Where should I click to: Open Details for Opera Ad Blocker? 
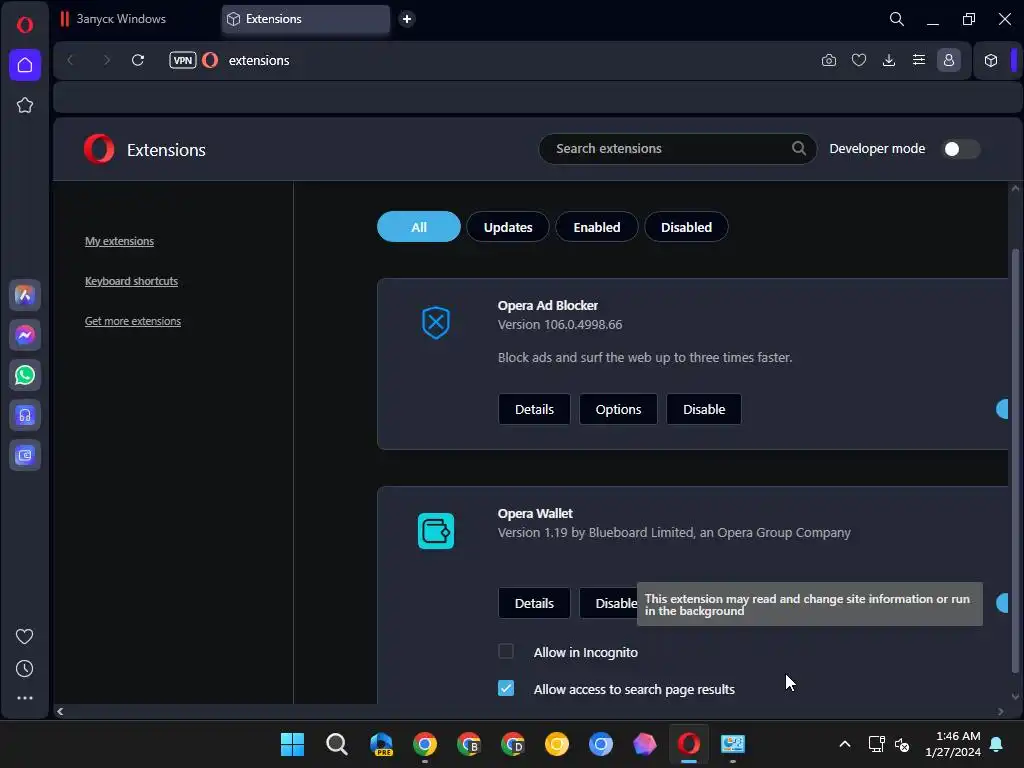(x=534, y=409)
